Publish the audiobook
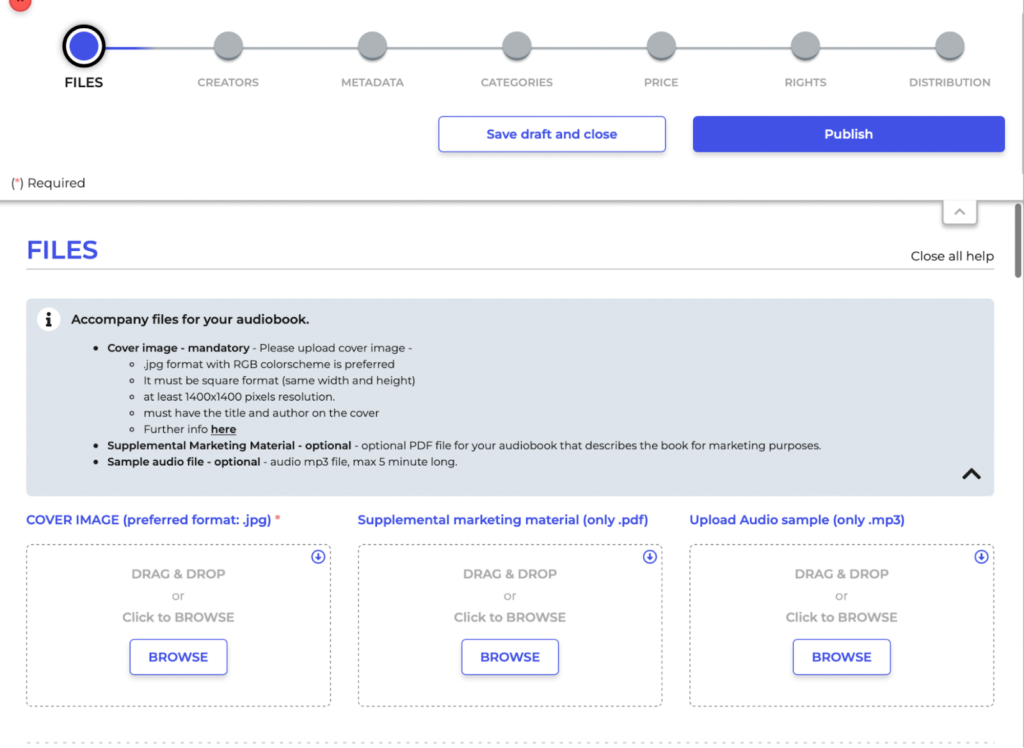The image size is (1024, 748). click(848, 134)
